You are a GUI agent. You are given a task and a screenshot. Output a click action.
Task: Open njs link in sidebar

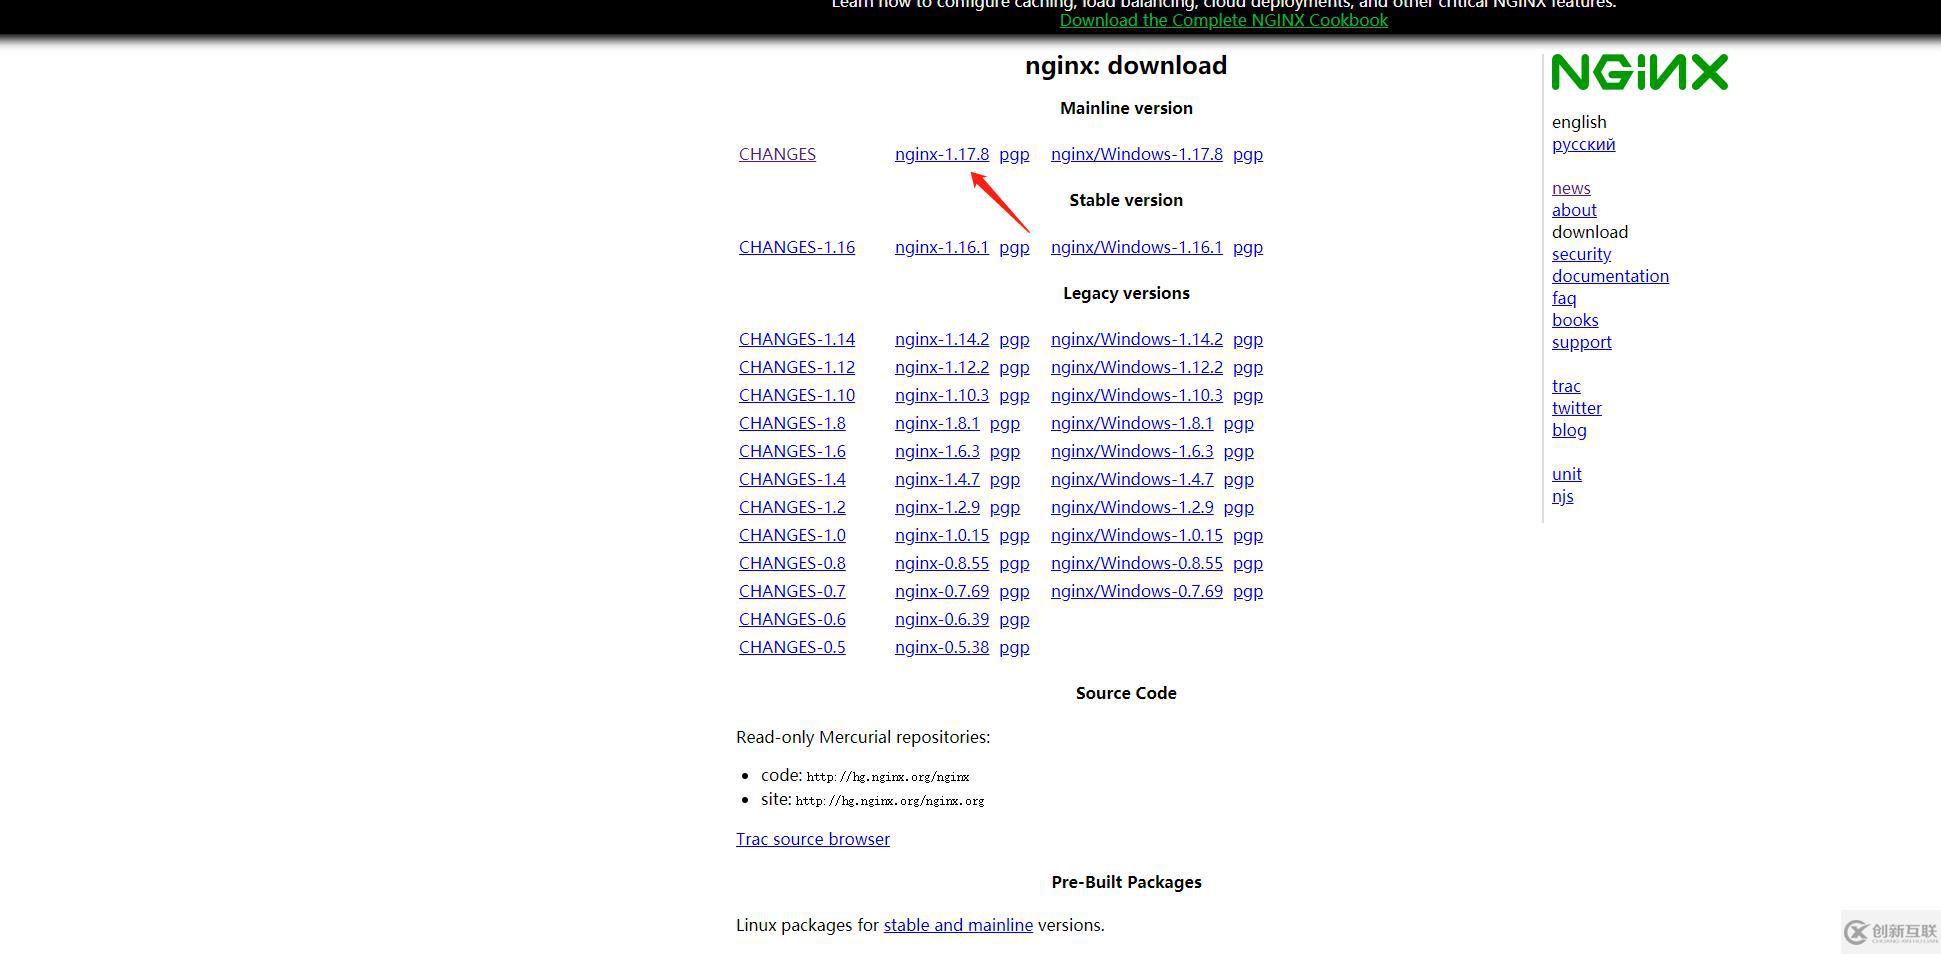pos(1563,496)
